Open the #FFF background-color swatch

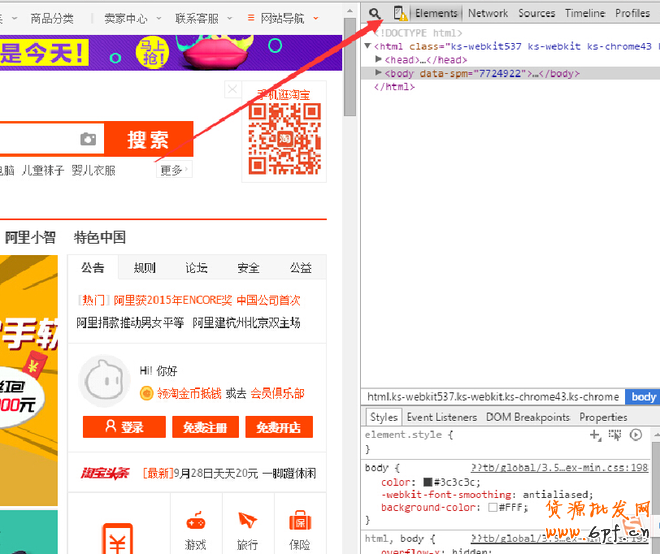pyautogui.click(x=492, y=507)
